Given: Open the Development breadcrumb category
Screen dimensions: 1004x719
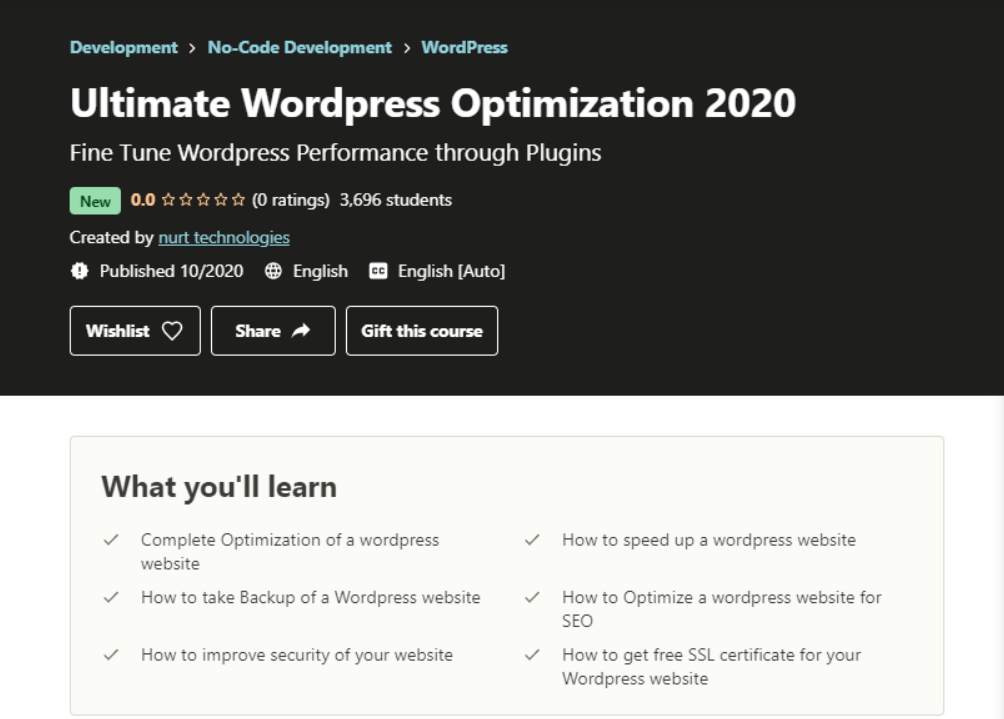Looking at the screenshot, I should (x=123, y=47).
